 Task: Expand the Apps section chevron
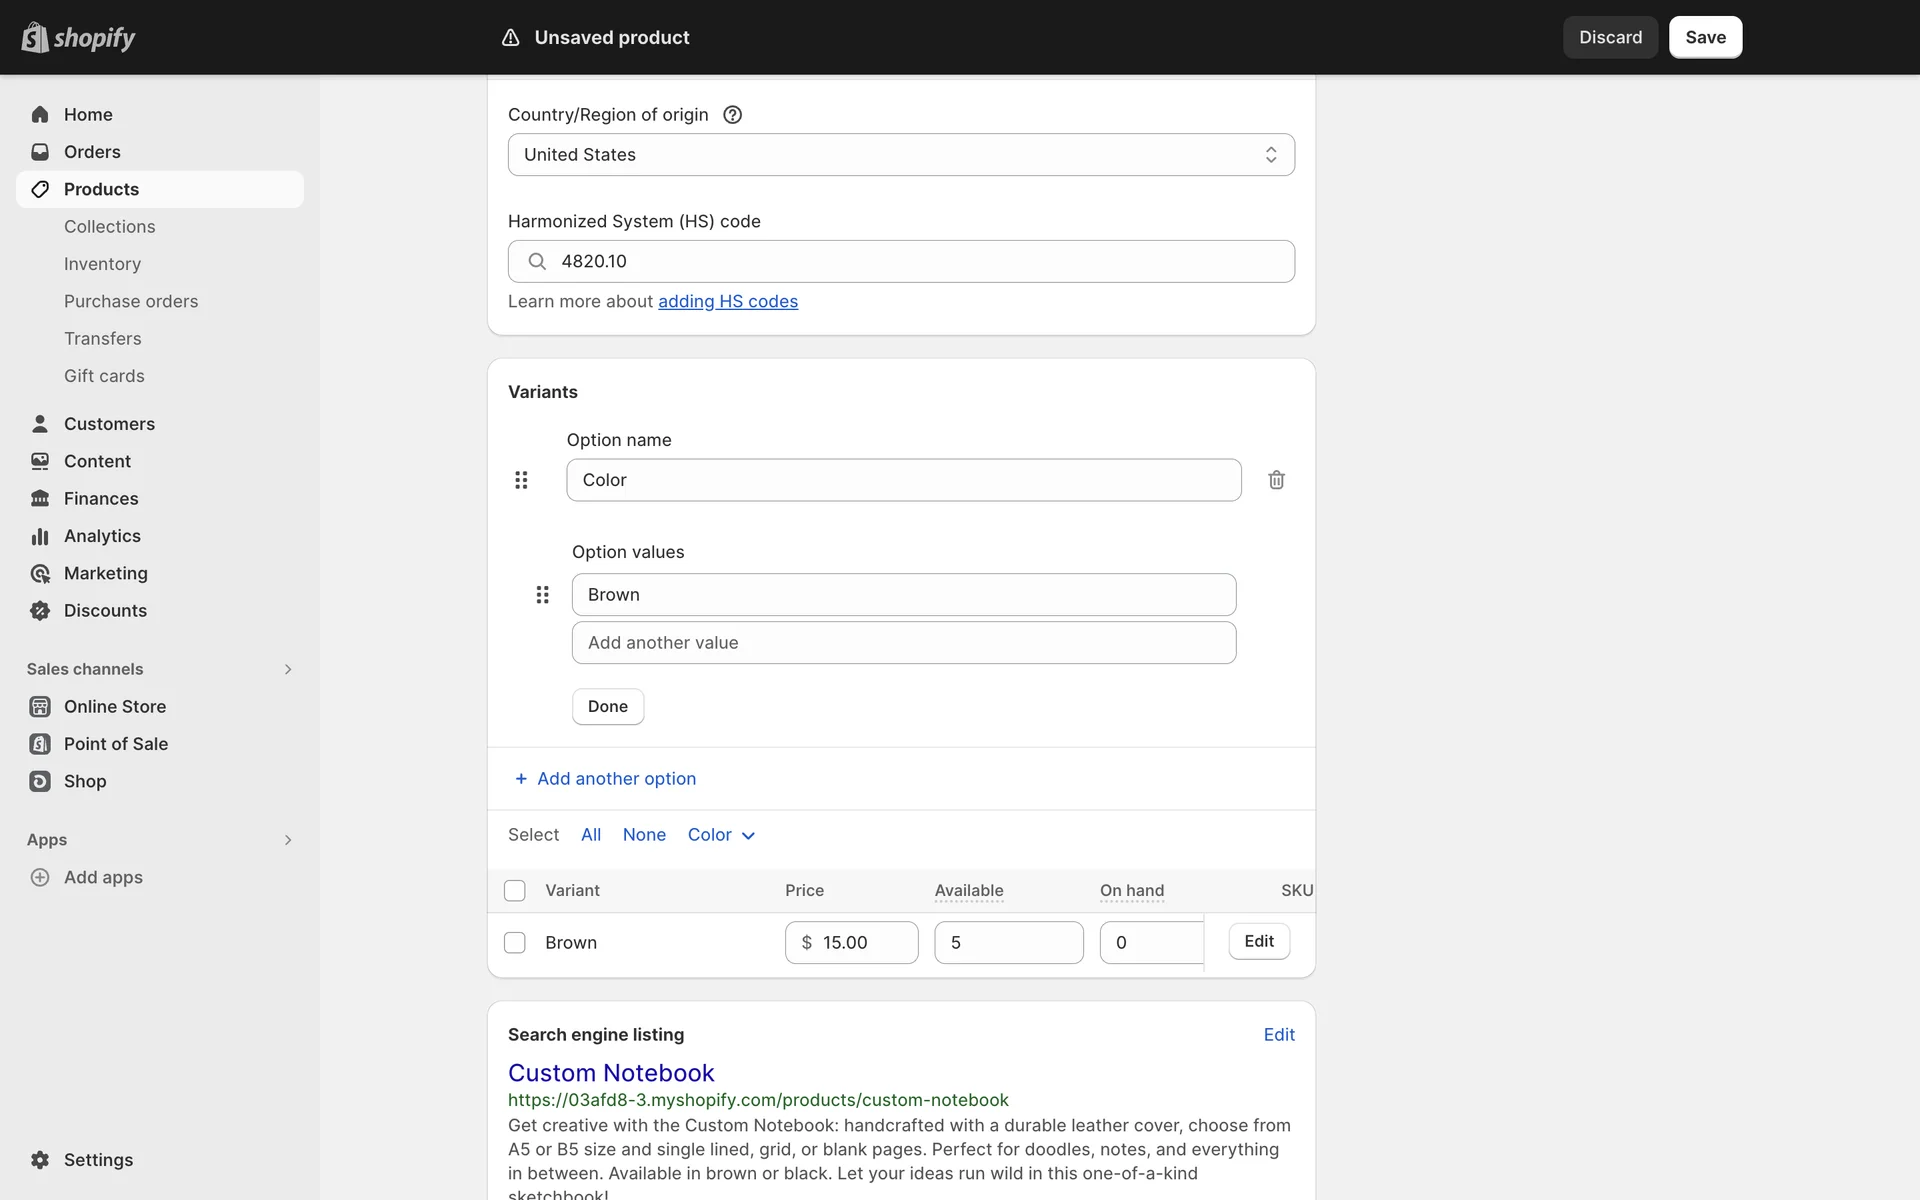tap(288, 840)
